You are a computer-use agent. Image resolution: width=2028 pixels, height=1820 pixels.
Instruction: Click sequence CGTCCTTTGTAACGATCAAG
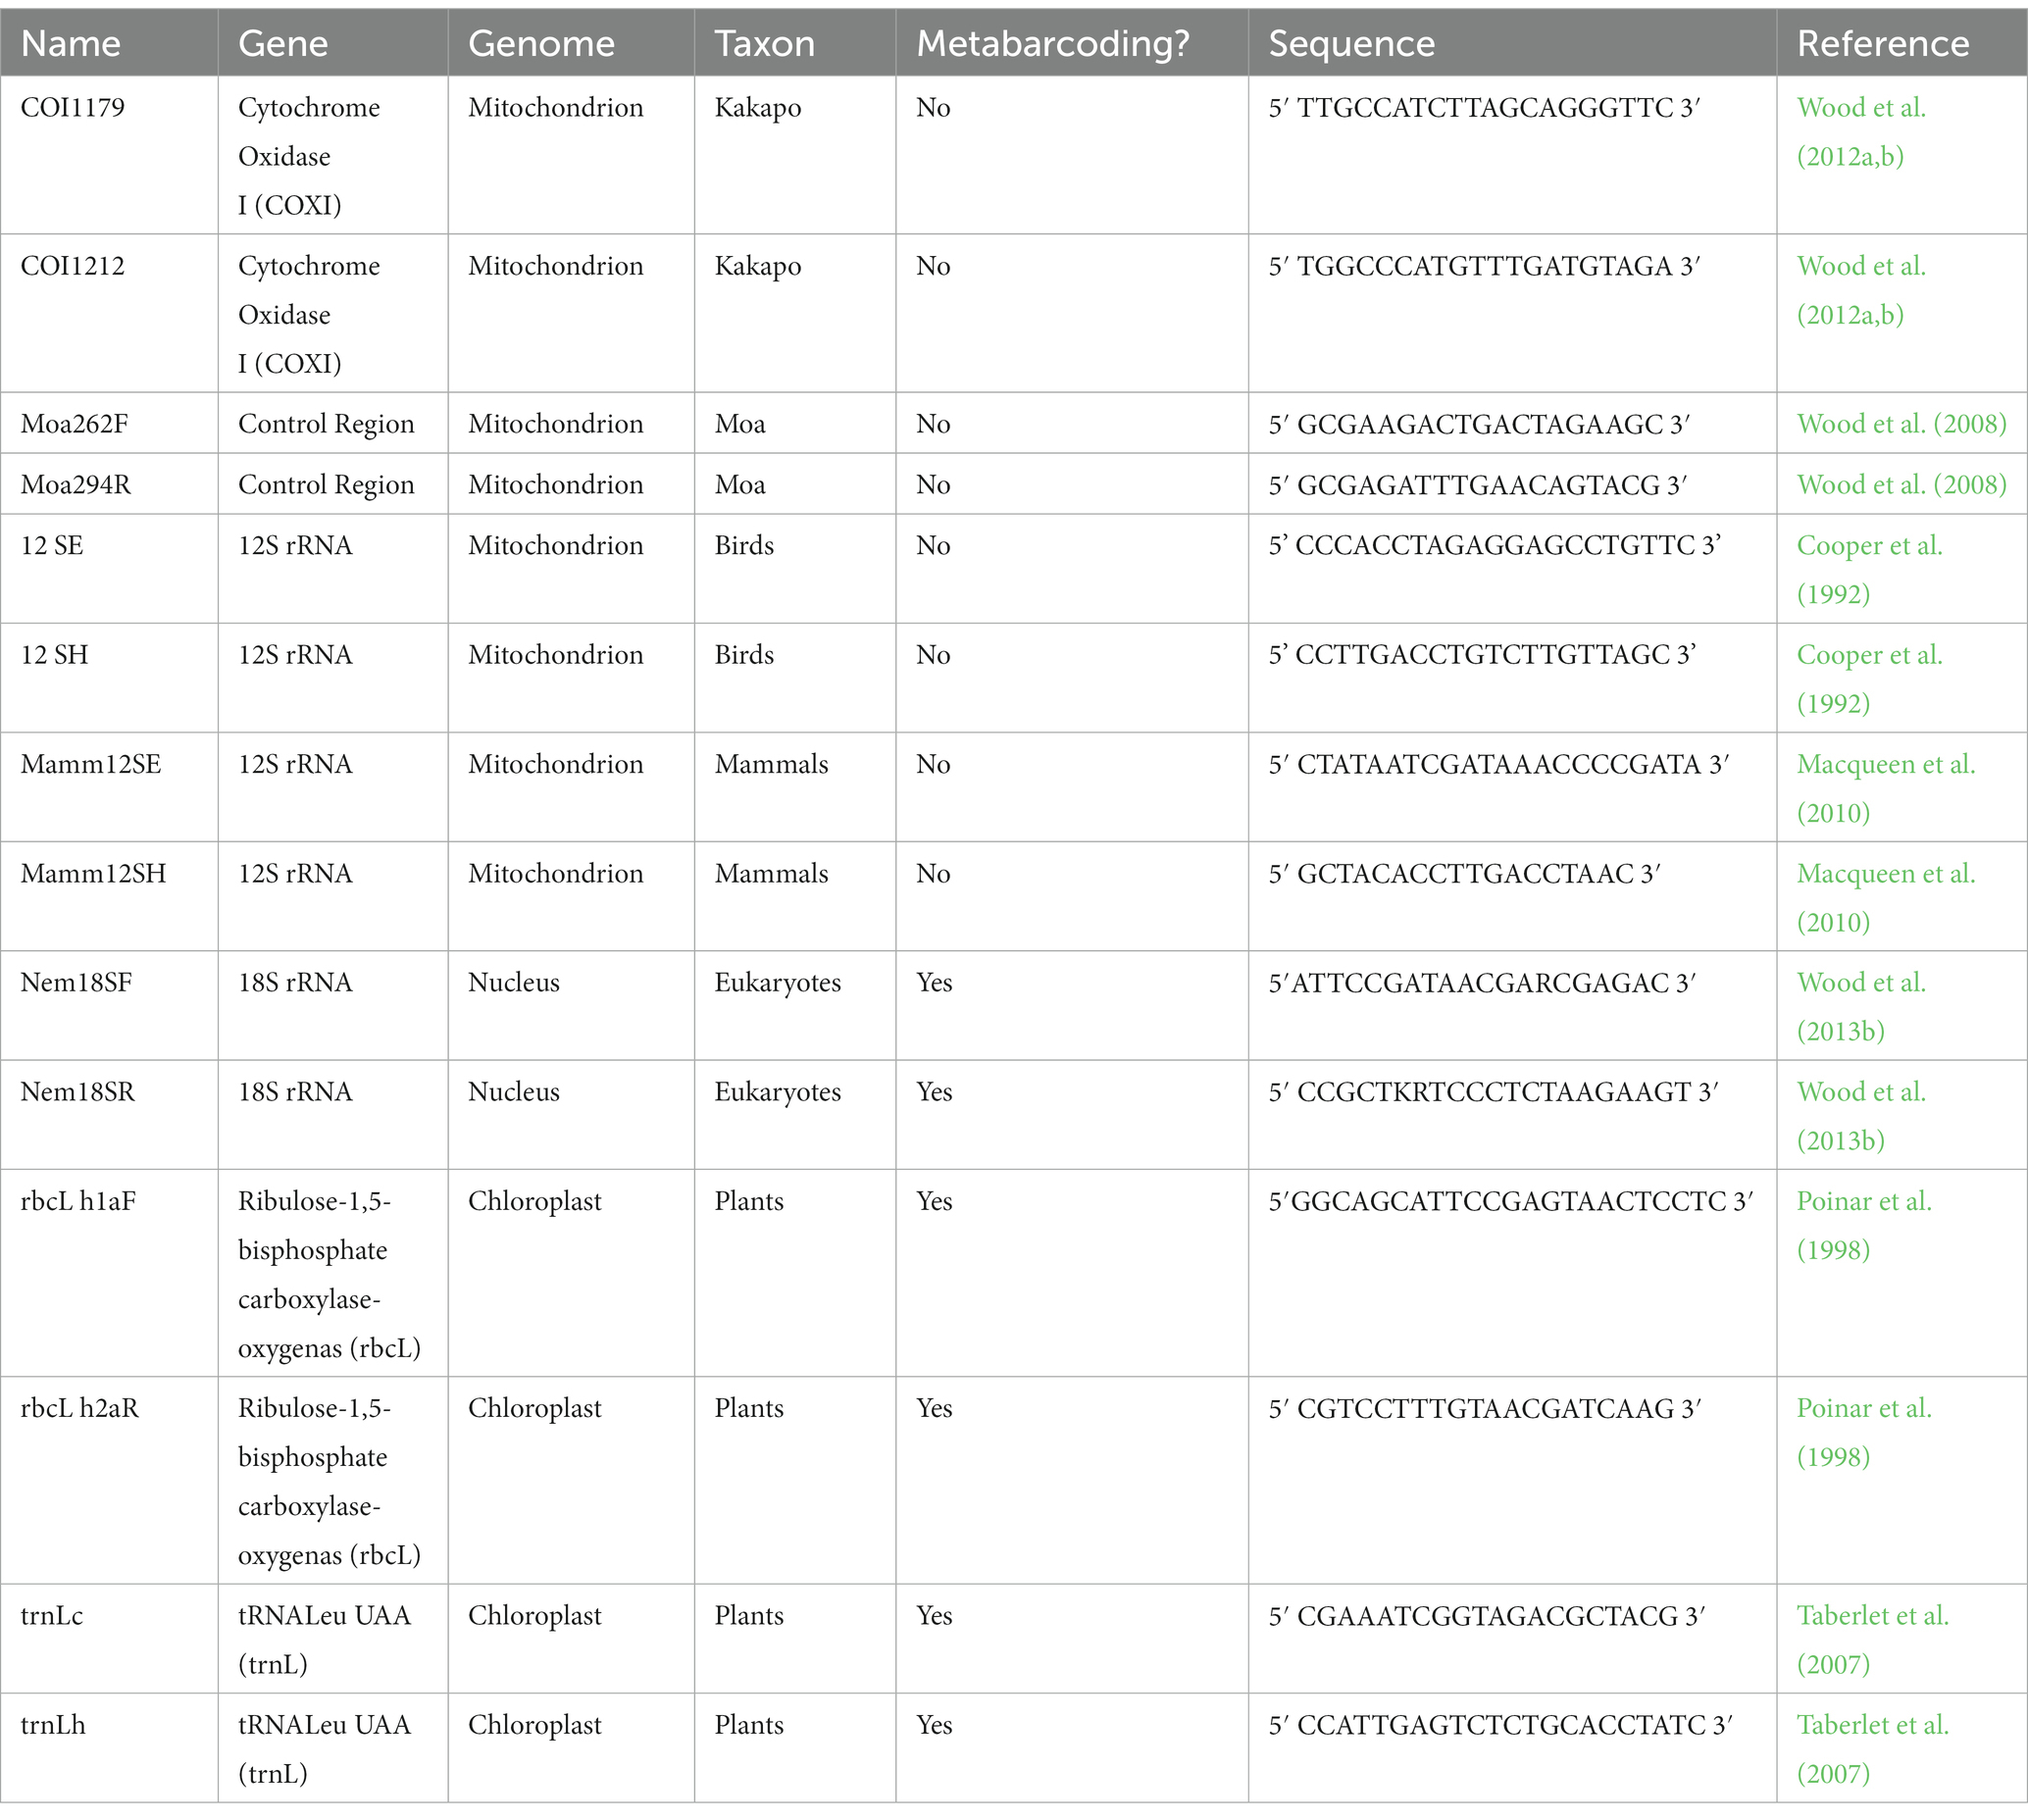click(1485, 1408)
